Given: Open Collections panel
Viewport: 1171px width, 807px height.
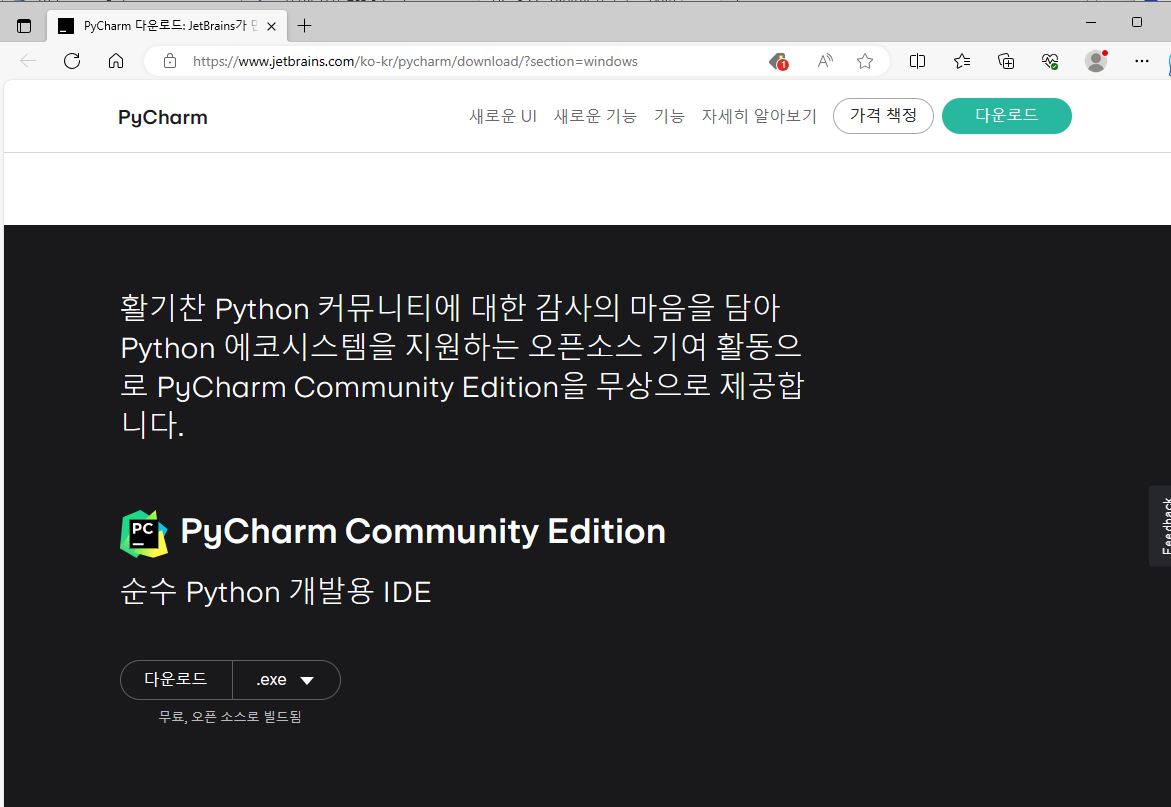Looking at the screenshot, I should [x=1006, y=61].
